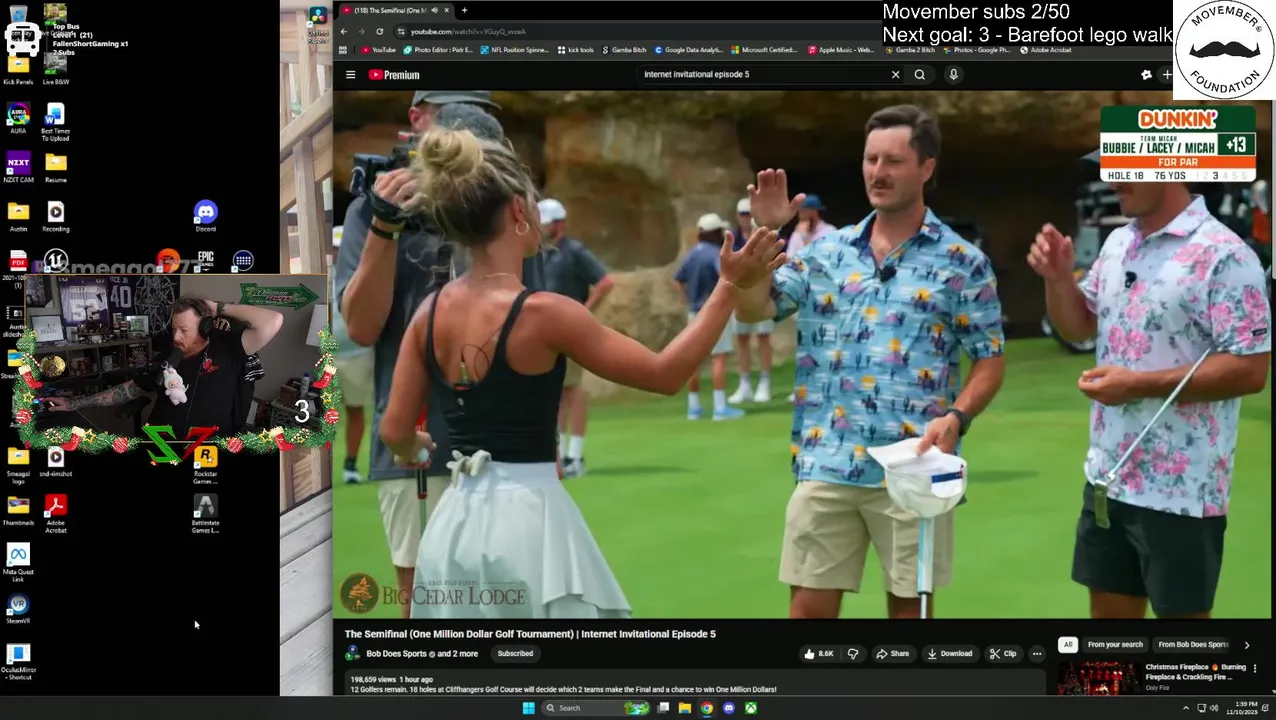Viewport: 1276px width, 720px height.
Task: Open the Windows Start menu
Action: coord(528,708)
